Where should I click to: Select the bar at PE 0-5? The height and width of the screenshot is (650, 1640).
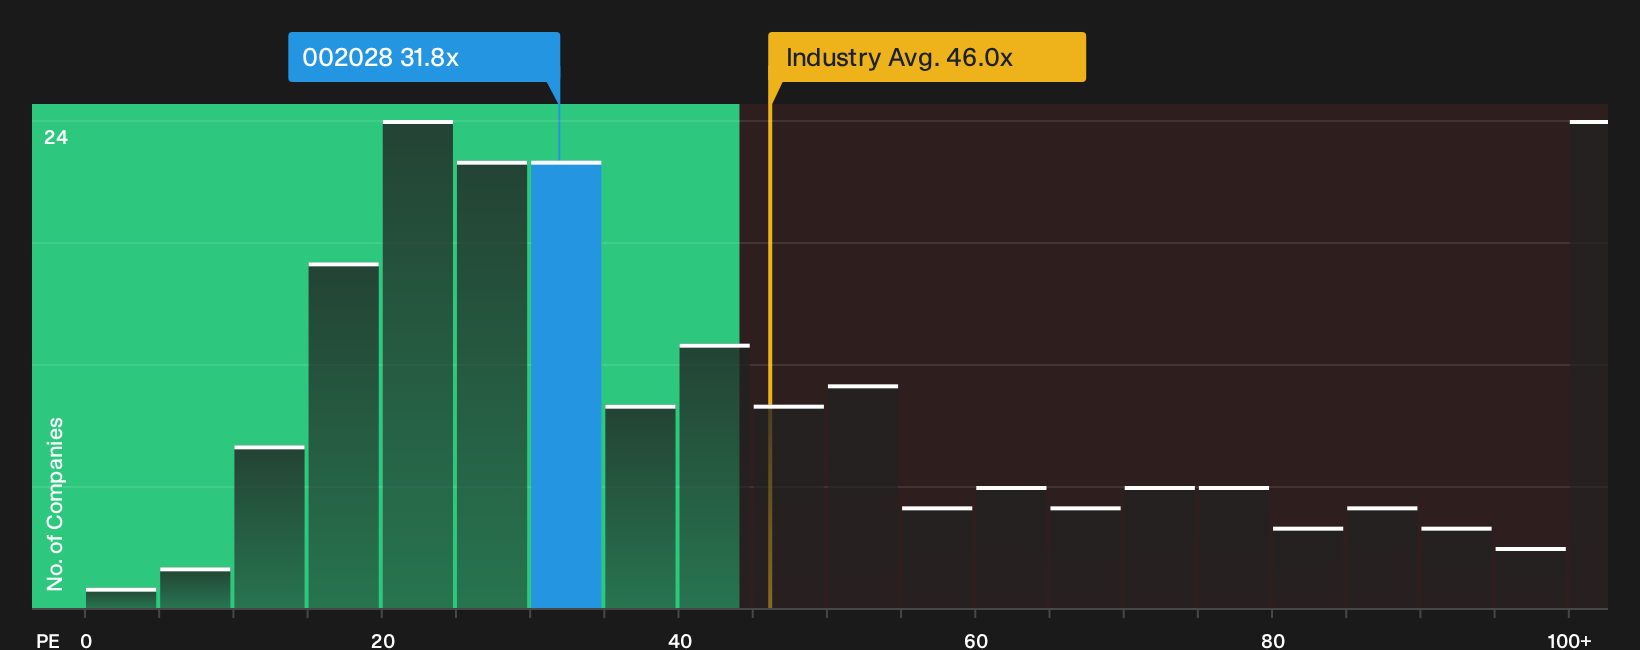121,598
